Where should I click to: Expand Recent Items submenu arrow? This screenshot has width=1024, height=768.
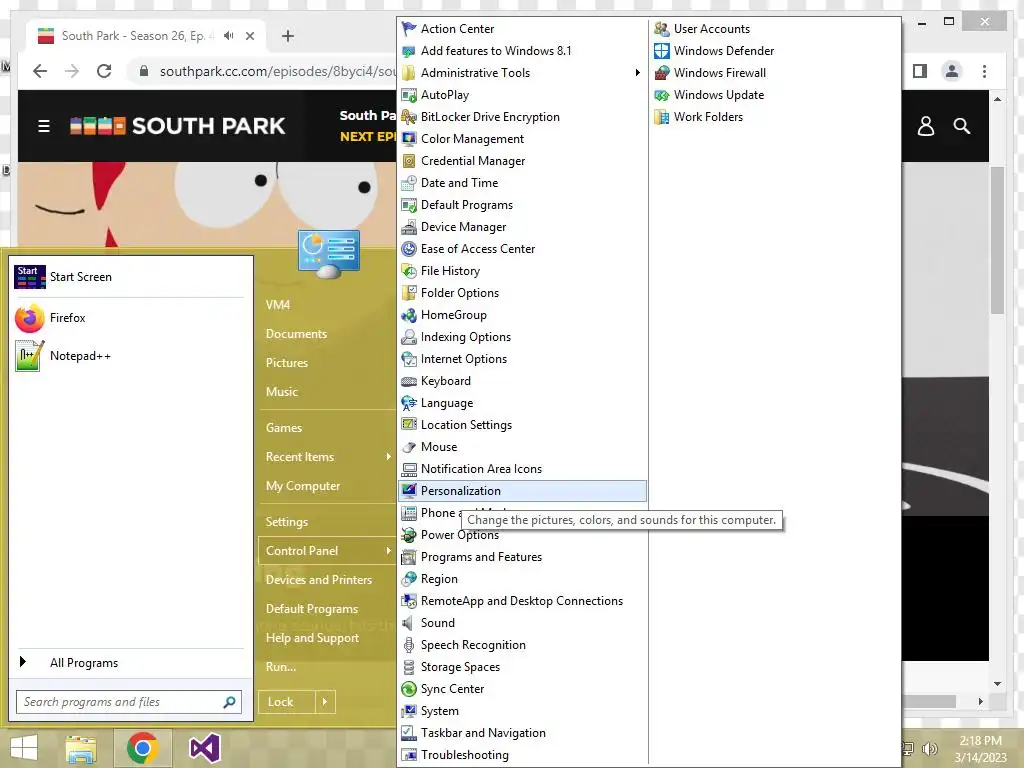[x=388, y=456]
